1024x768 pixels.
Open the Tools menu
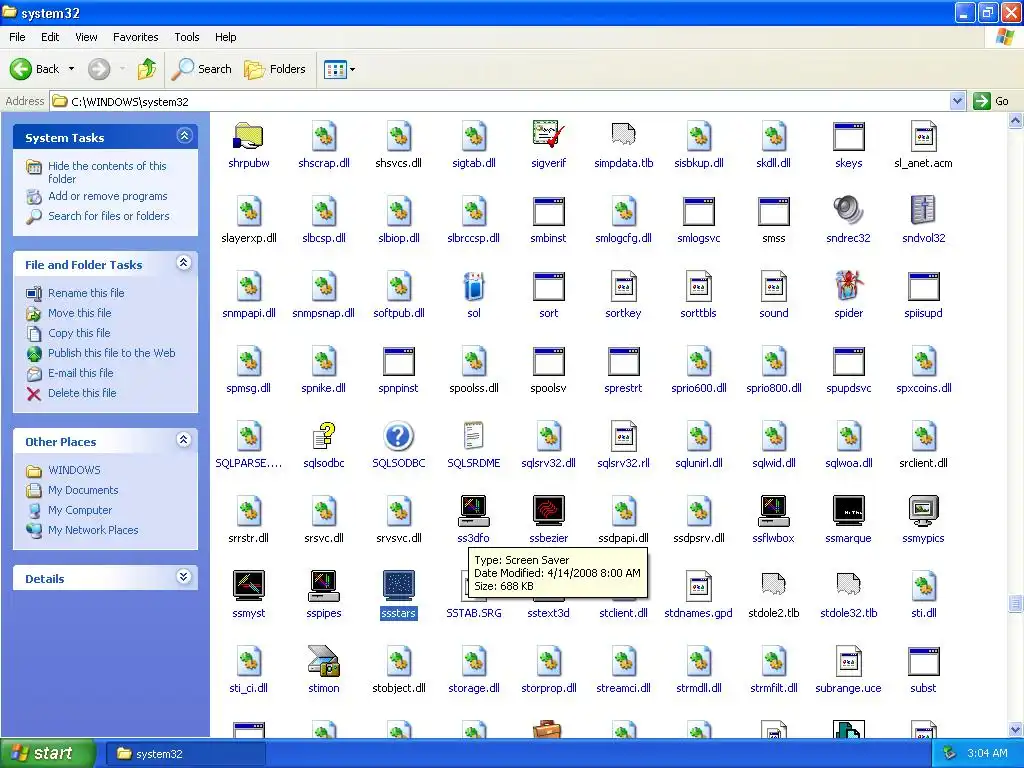pyautogui.click(x=187, y=37)
